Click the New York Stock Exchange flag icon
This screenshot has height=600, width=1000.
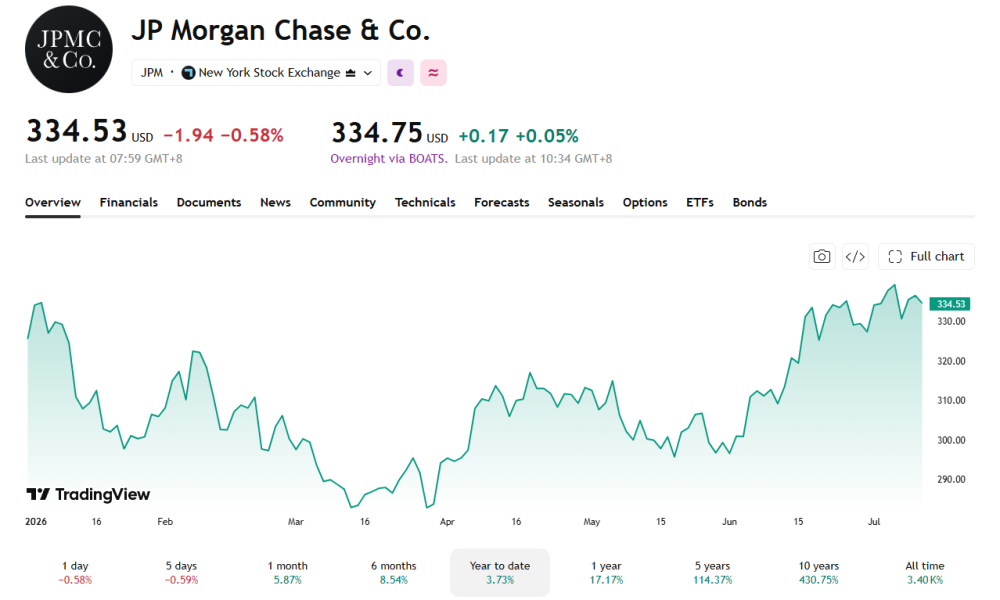click(x=188, y=73)
